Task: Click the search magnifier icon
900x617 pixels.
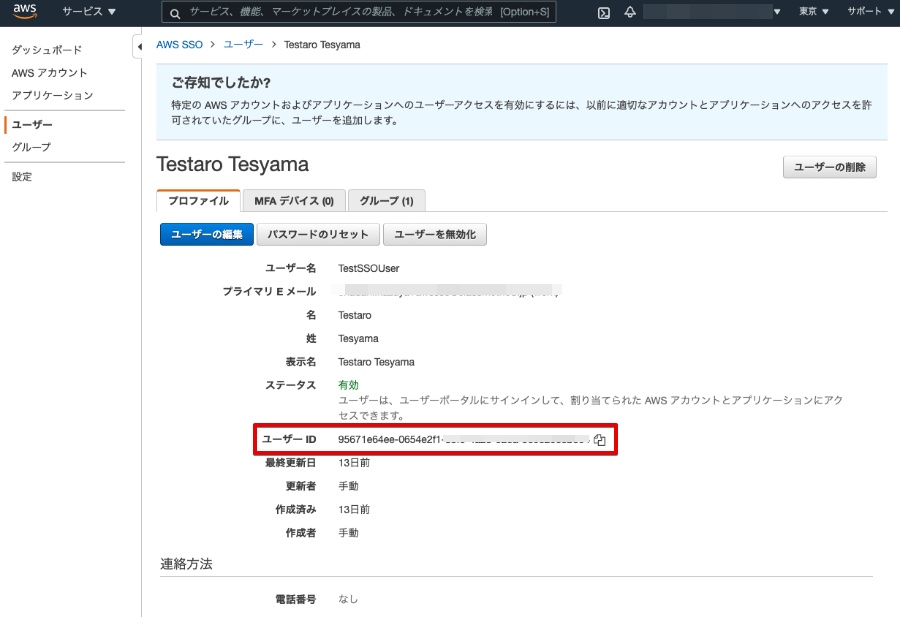Action: pos(175,13)
